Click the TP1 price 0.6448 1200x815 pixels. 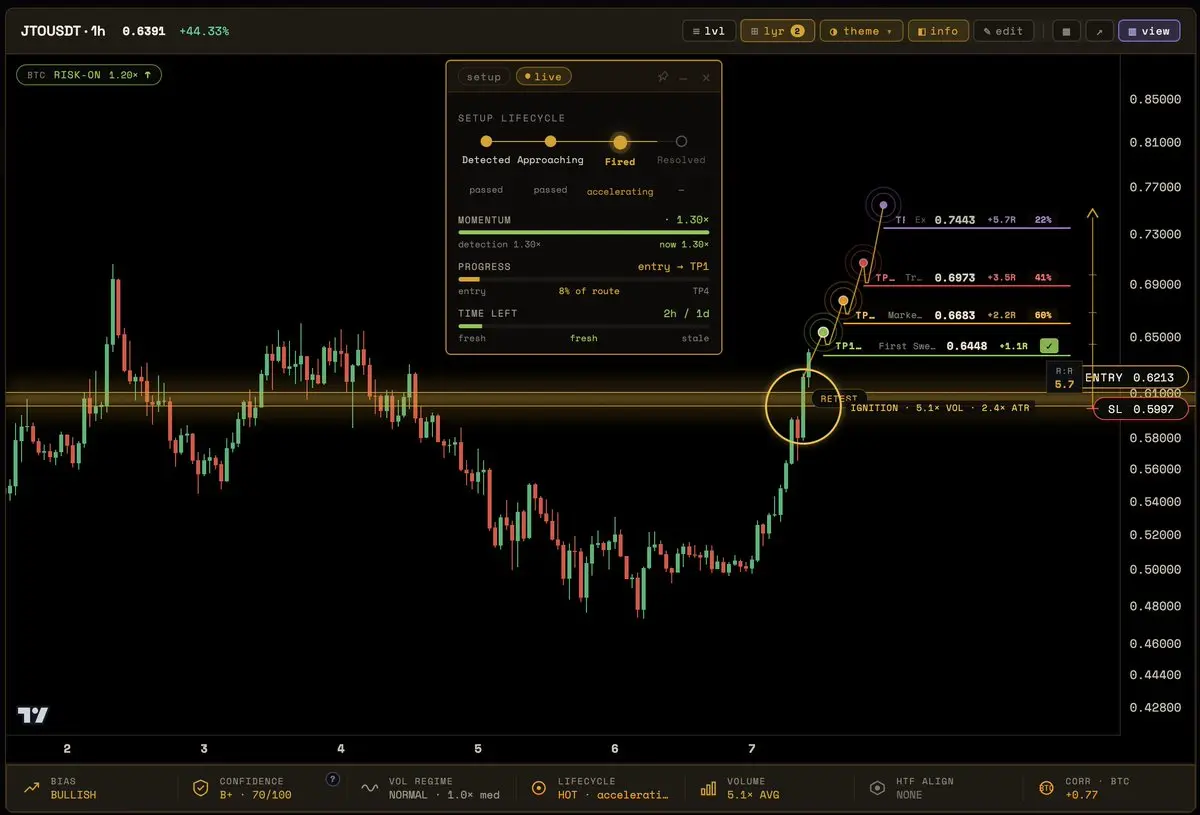(967, 346)
